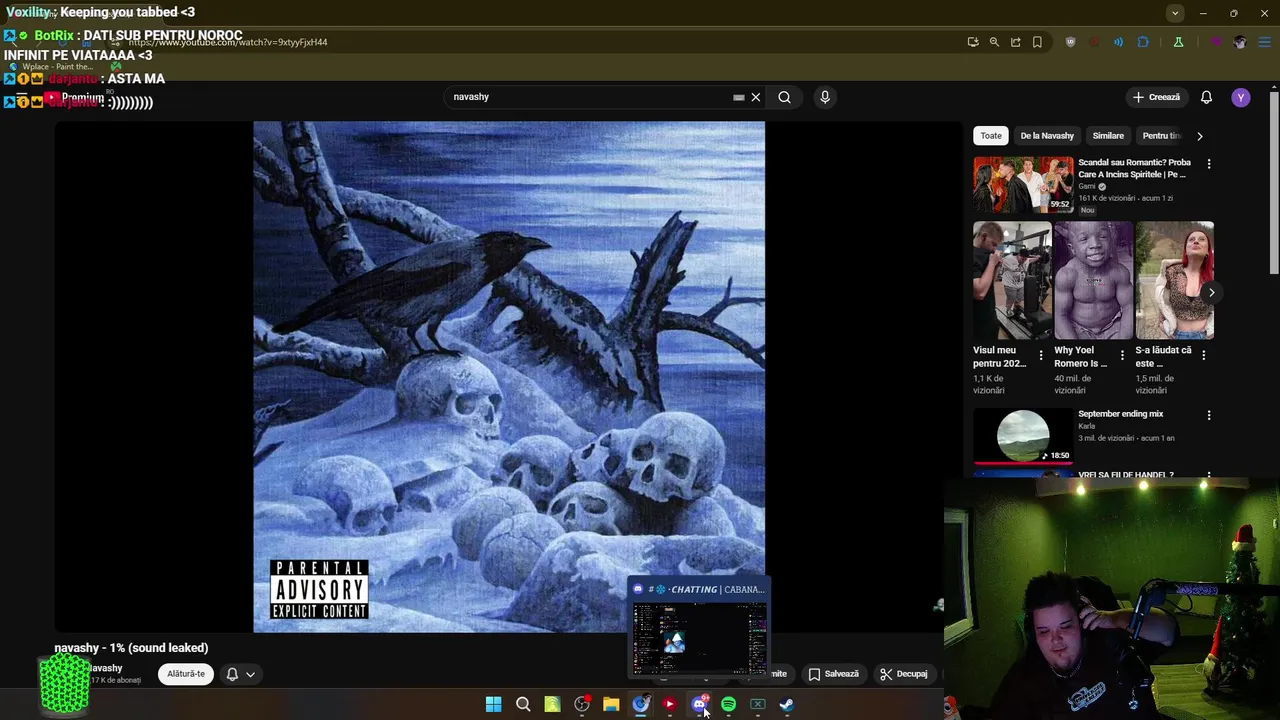Open Spotify from the taskbar
This screenshot has width=1280, height=720.
coord(728,704)
